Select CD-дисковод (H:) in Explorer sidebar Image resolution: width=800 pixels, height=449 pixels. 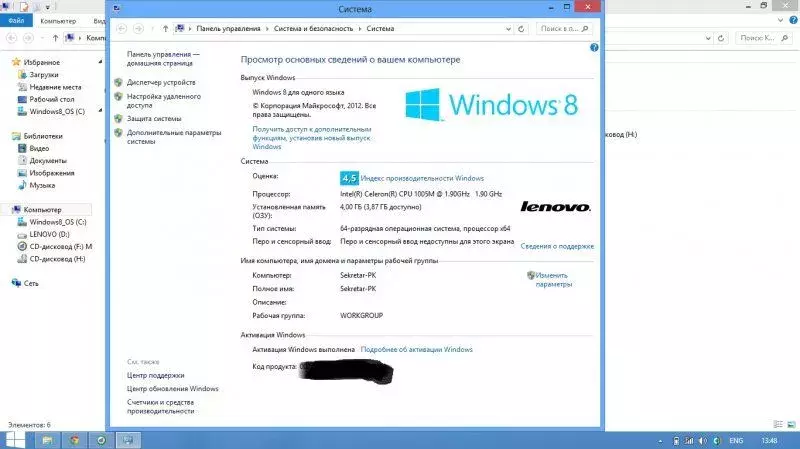pyautogui.click(x=57, y=259)
